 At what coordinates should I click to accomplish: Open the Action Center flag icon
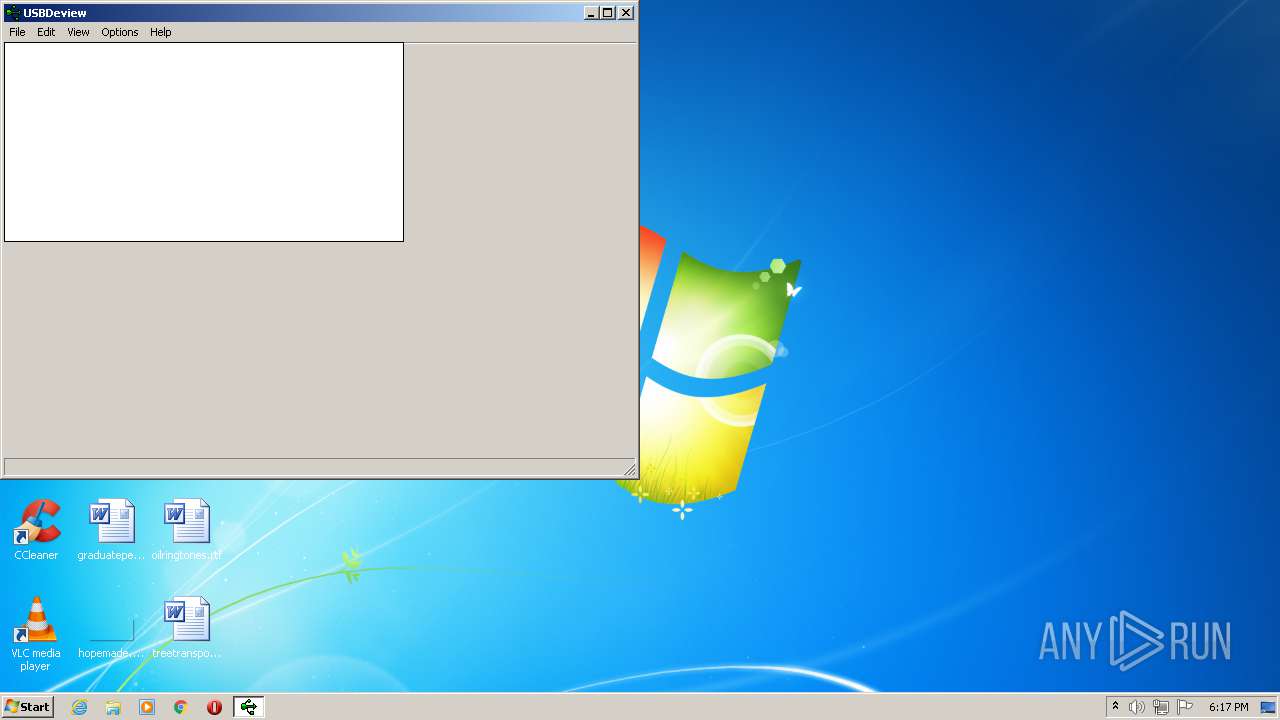point(1185,707)
